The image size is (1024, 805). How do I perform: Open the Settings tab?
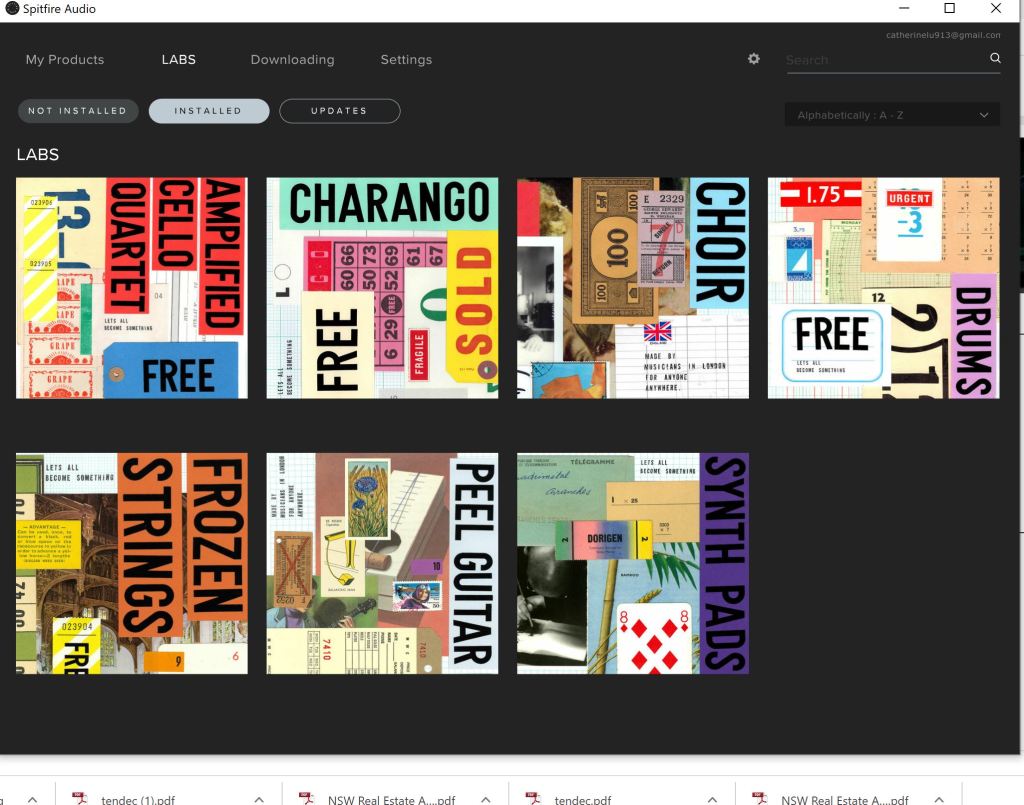pyautogui.click(x=406, y=60)
